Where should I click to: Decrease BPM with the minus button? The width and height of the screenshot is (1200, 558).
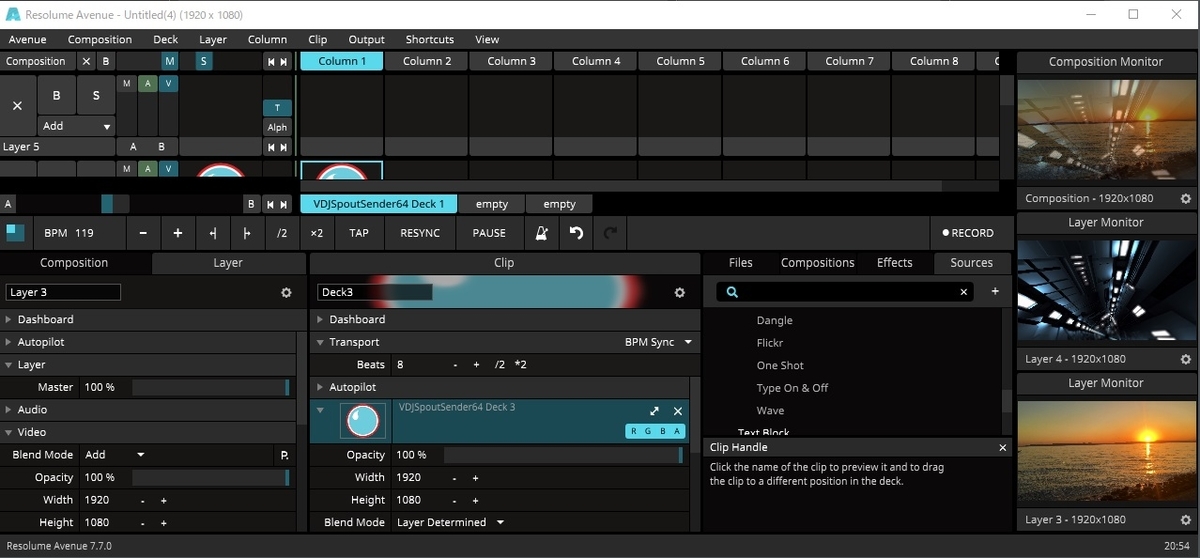click(x=143, y=233)
